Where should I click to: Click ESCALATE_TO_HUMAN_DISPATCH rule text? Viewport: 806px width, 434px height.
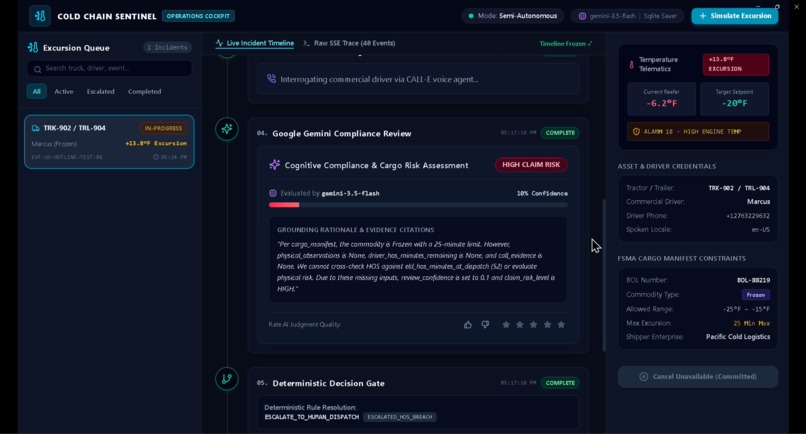pos(312,417)
